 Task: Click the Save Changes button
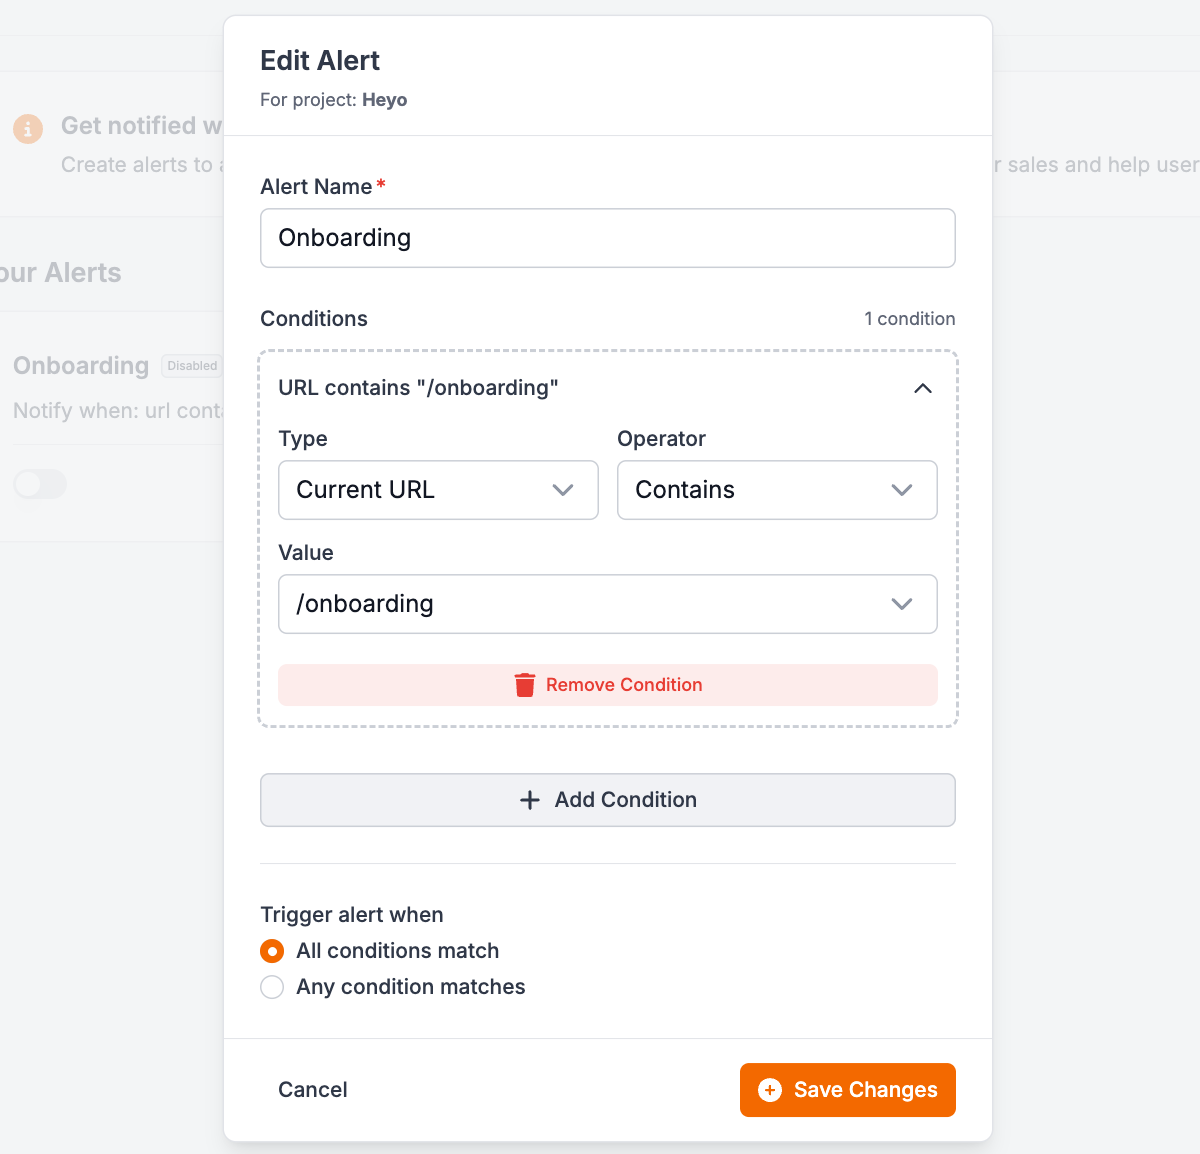click(847, 1090)
